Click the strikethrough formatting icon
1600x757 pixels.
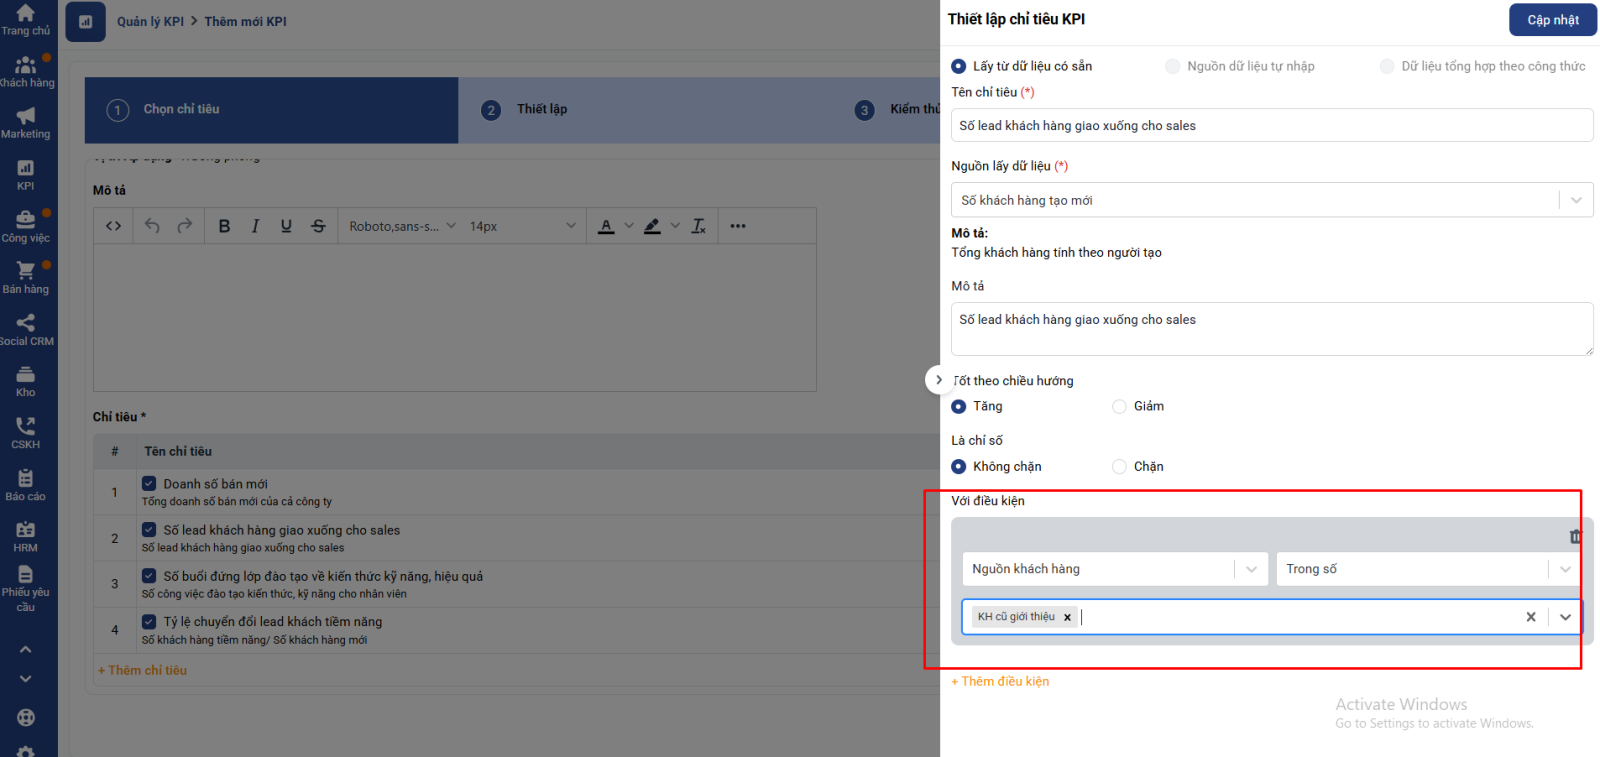[318, 226]
